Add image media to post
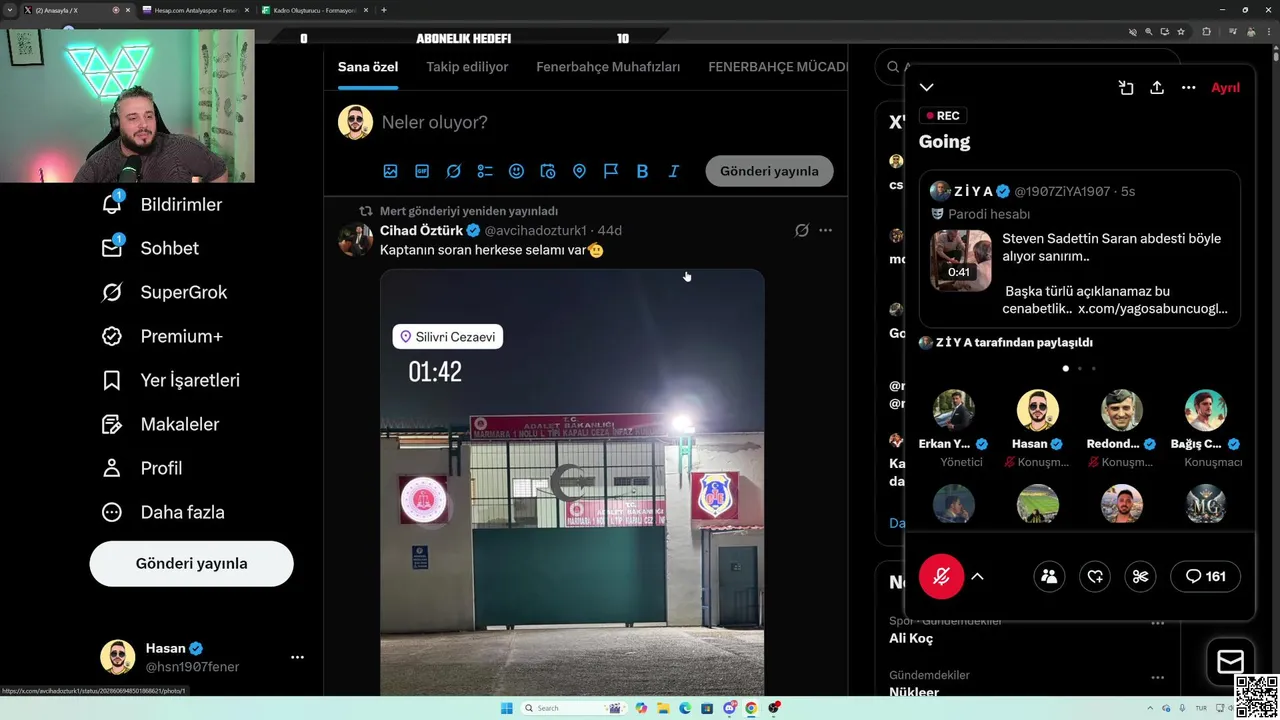1280x720 pixels. click(390, 171)
